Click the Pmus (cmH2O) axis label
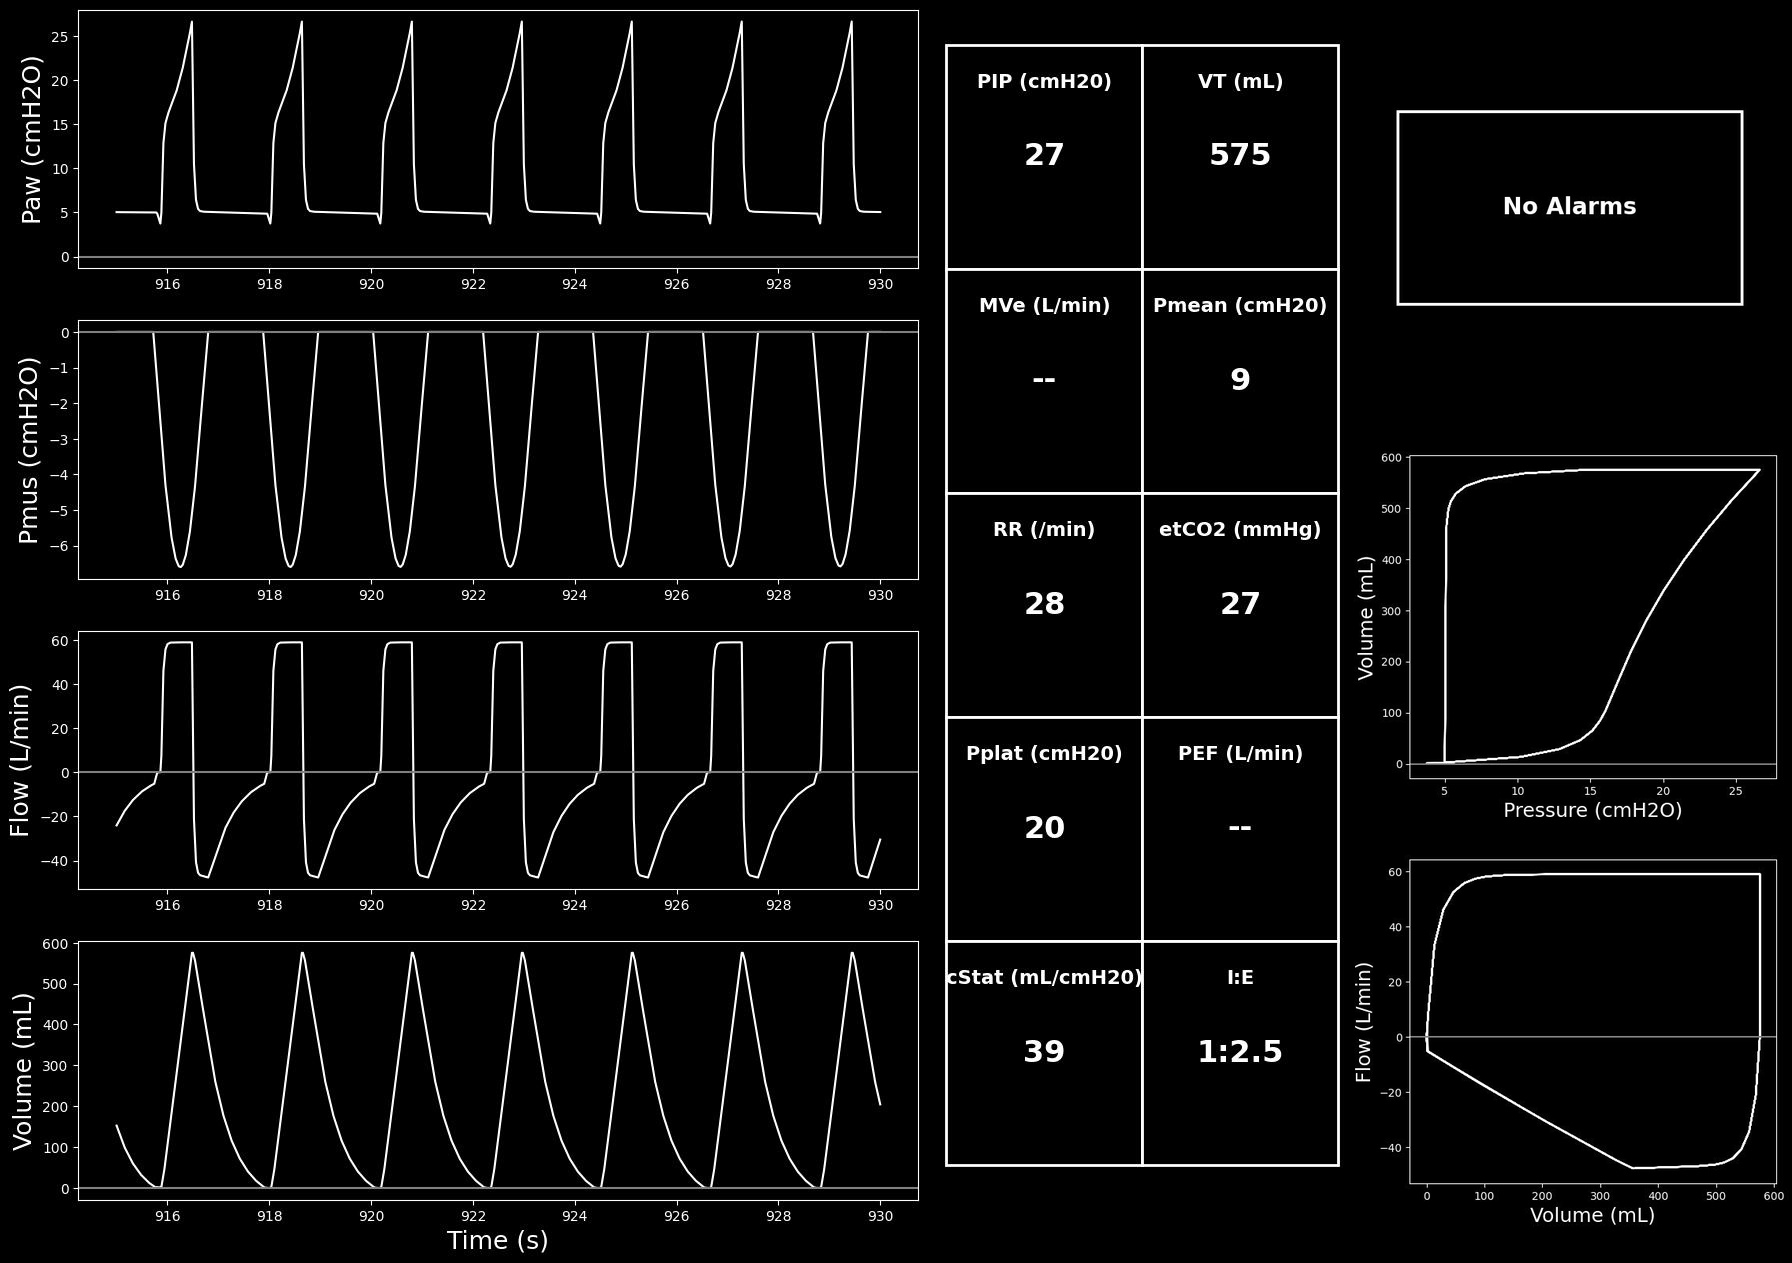 (x=28, y=450)
